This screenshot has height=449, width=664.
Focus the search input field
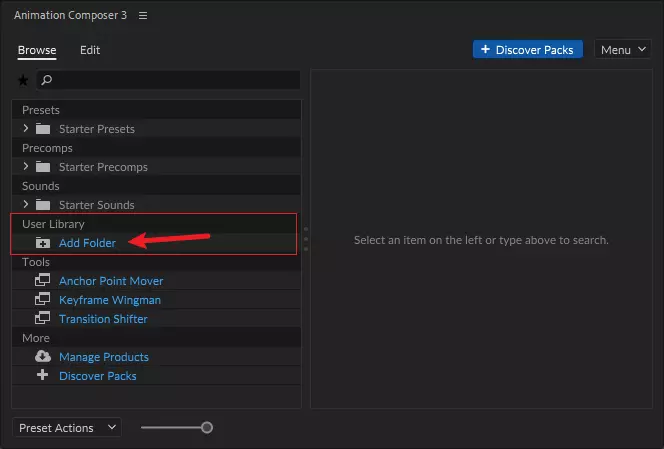coord(169,80)
